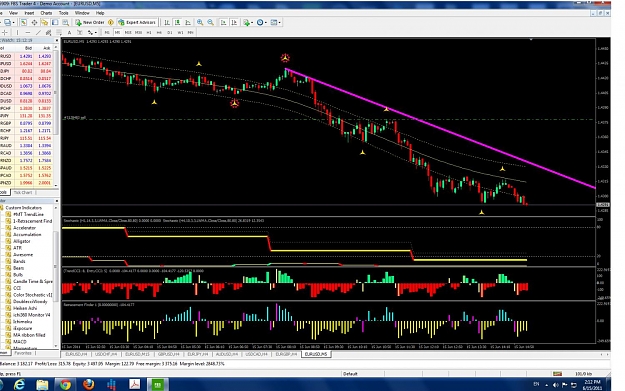The width and height of the screenshot is (625, 391).
Task: Toggle the Expert Advisors button
Action: click(x=137, y=22)
